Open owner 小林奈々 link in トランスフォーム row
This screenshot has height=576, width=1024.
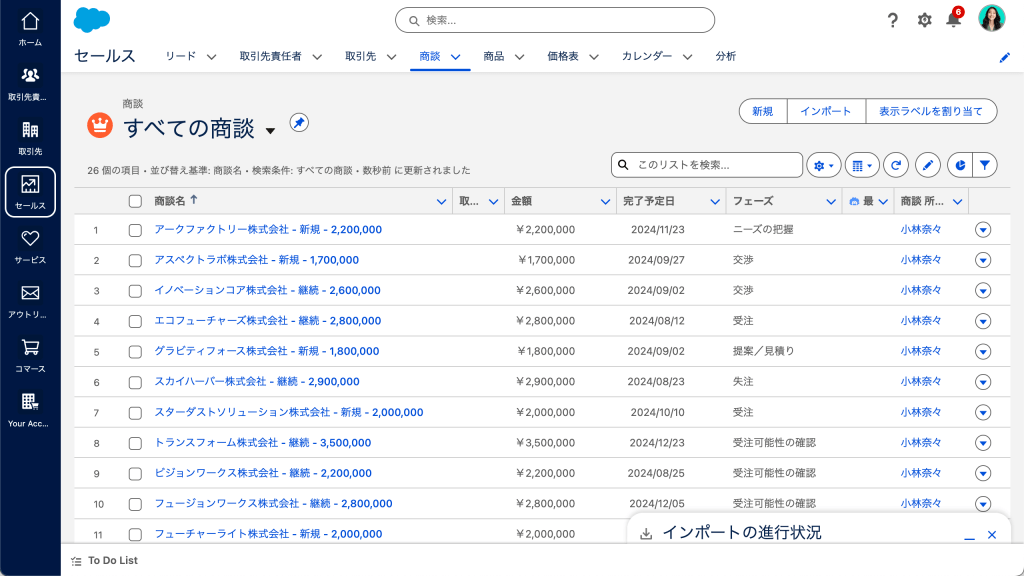click(921, 442)
